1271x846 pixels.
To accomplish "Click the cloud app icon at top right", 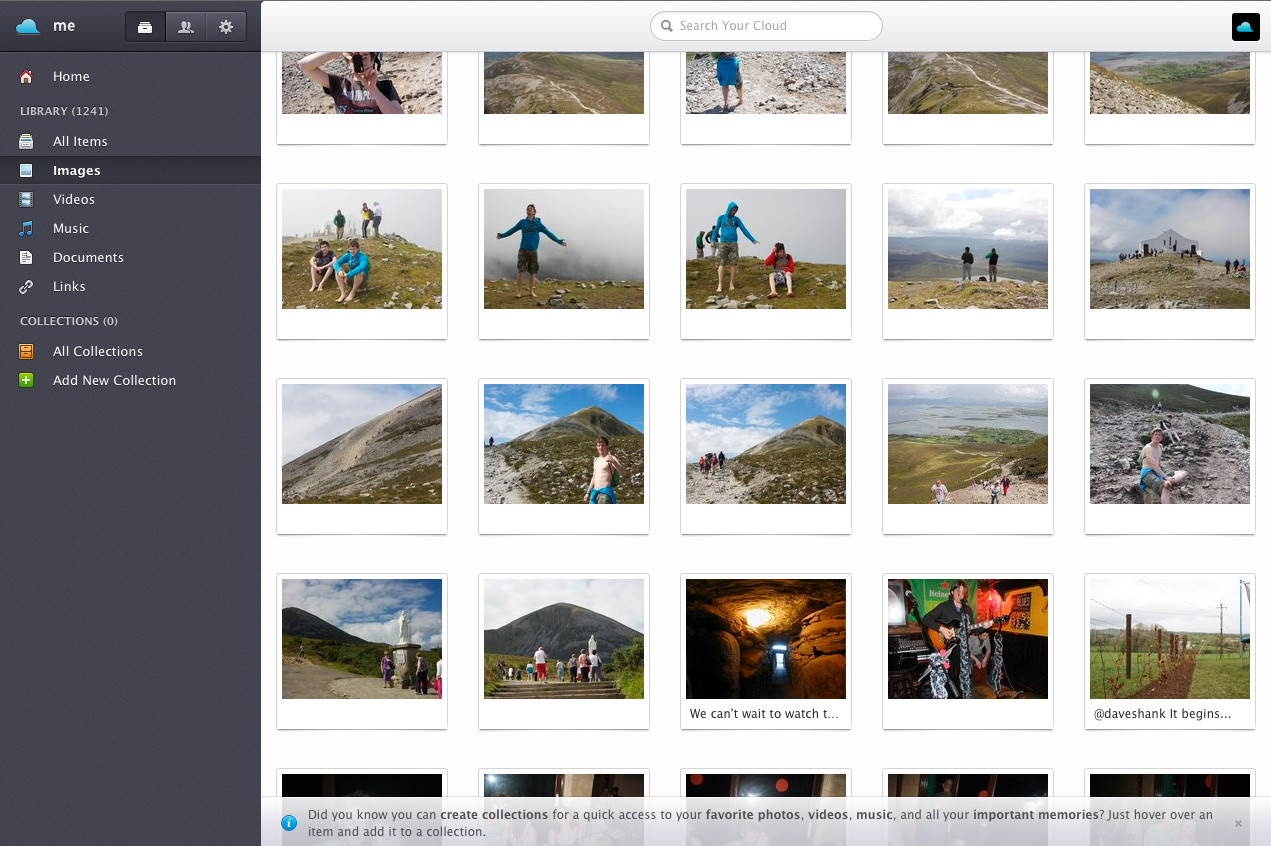I will pos(1245,27).
